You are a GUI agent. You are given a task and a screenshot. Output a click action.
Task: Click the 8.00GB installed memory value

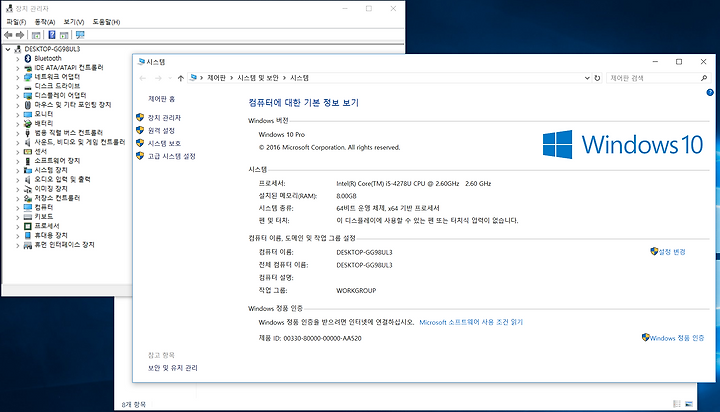tap(346, 196)
